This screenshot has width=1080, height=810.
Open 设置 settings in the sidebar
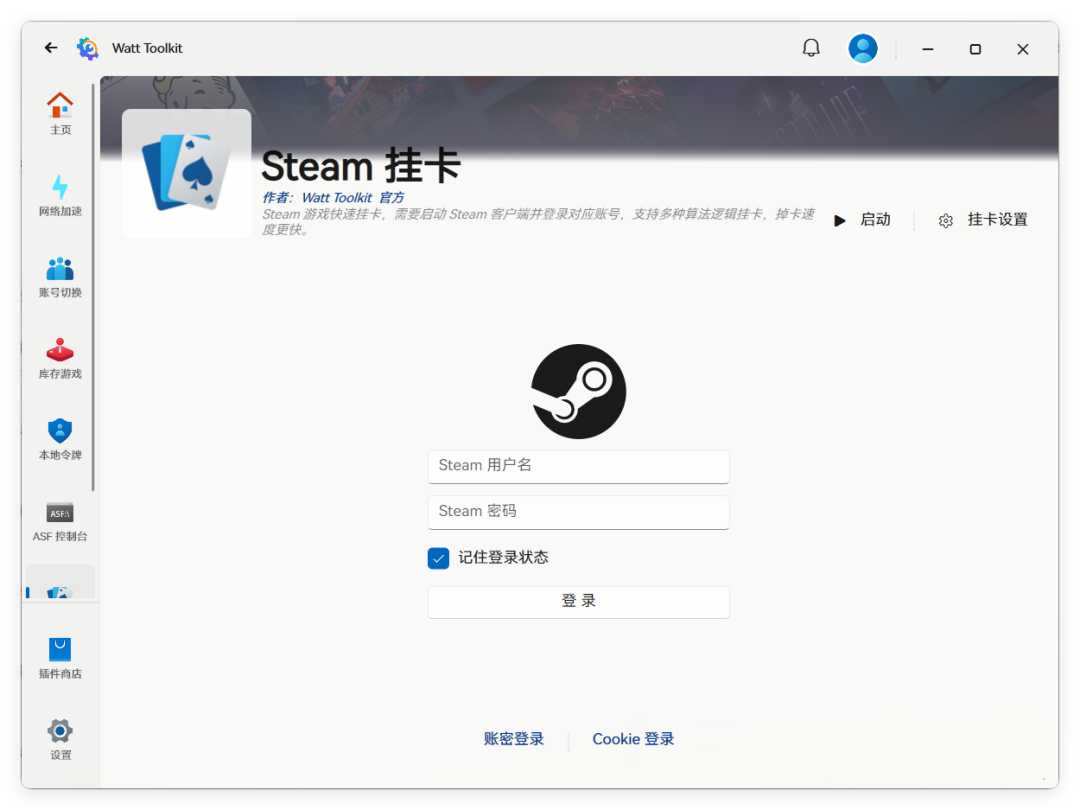pos(60,740)
